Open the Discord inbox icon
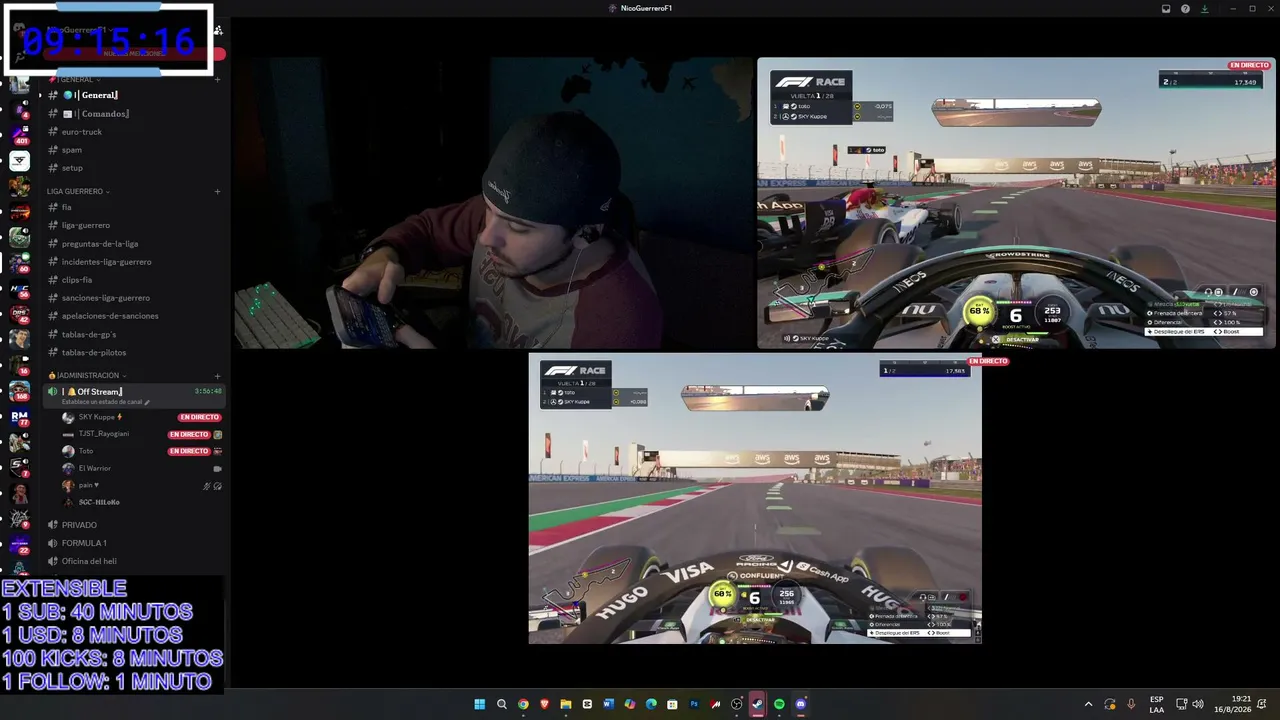 click(x=1166, y=9)
